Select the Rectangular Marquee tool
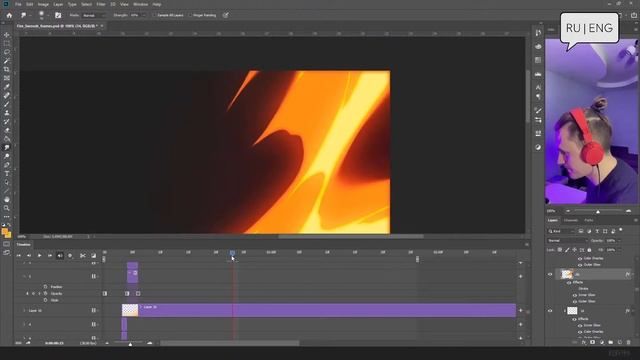The width and height of the screenshot is (640, 360). (7, 44)
